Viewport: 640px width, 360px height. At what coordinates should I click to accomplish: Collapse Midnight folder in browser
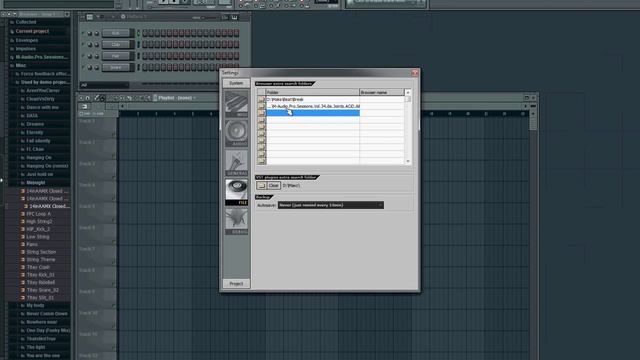22,183
